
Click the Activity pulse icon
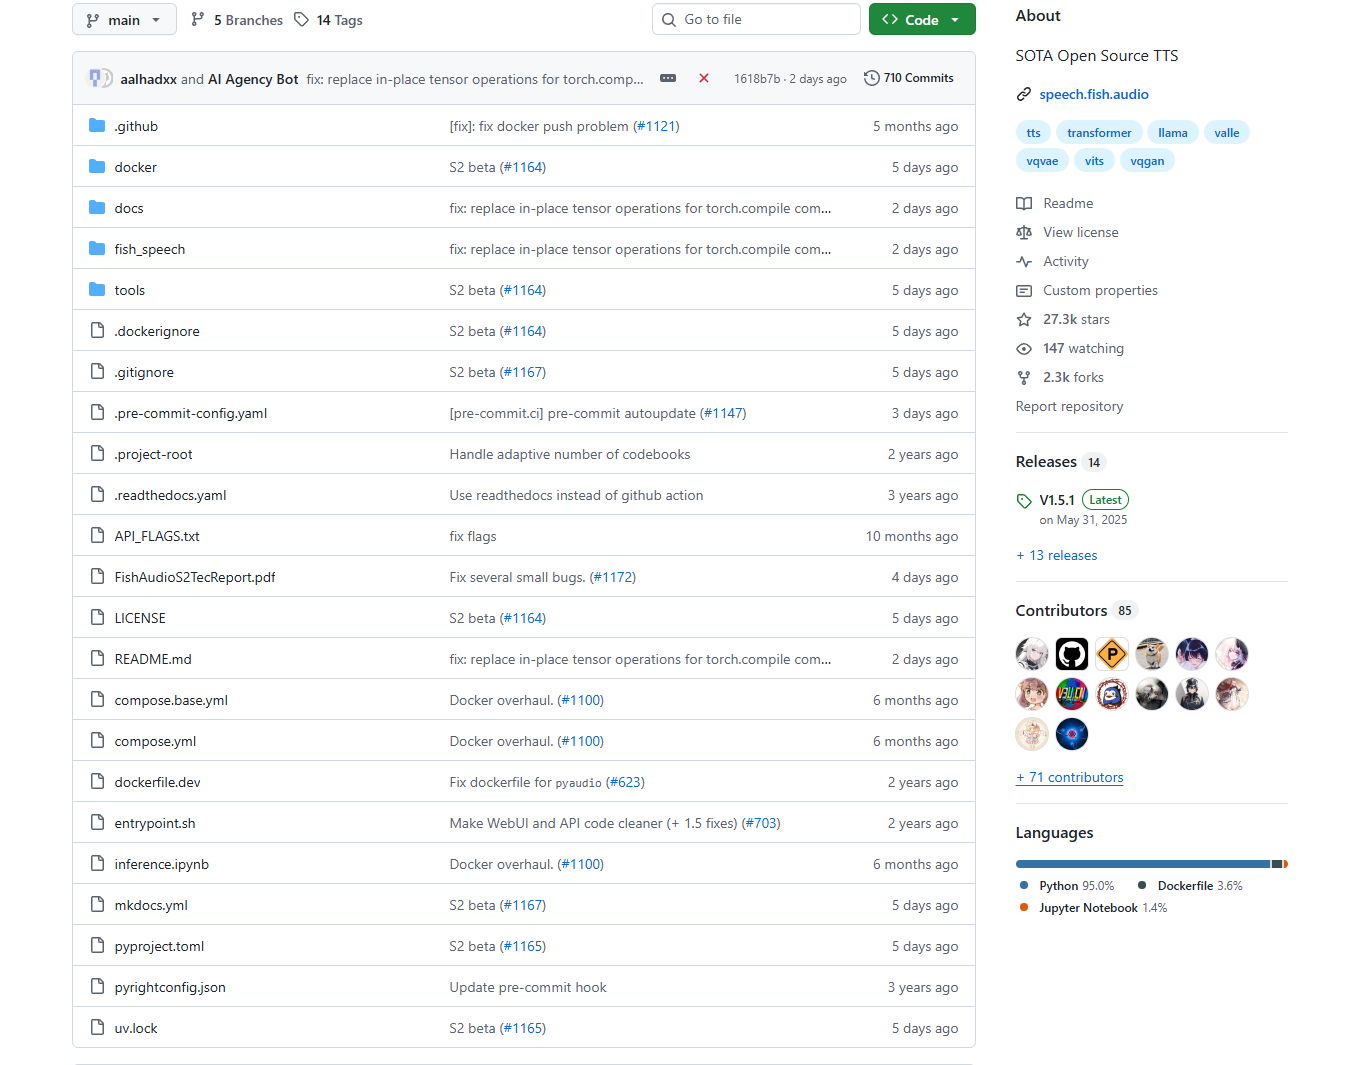tap(1024, 261)
